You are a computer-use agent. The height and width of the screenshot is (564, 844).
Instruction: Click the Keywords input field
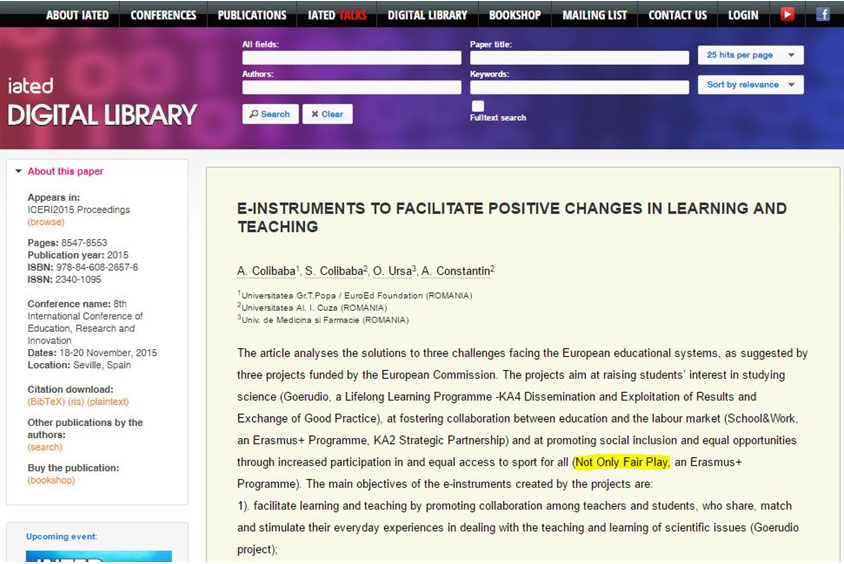[579, 87]
